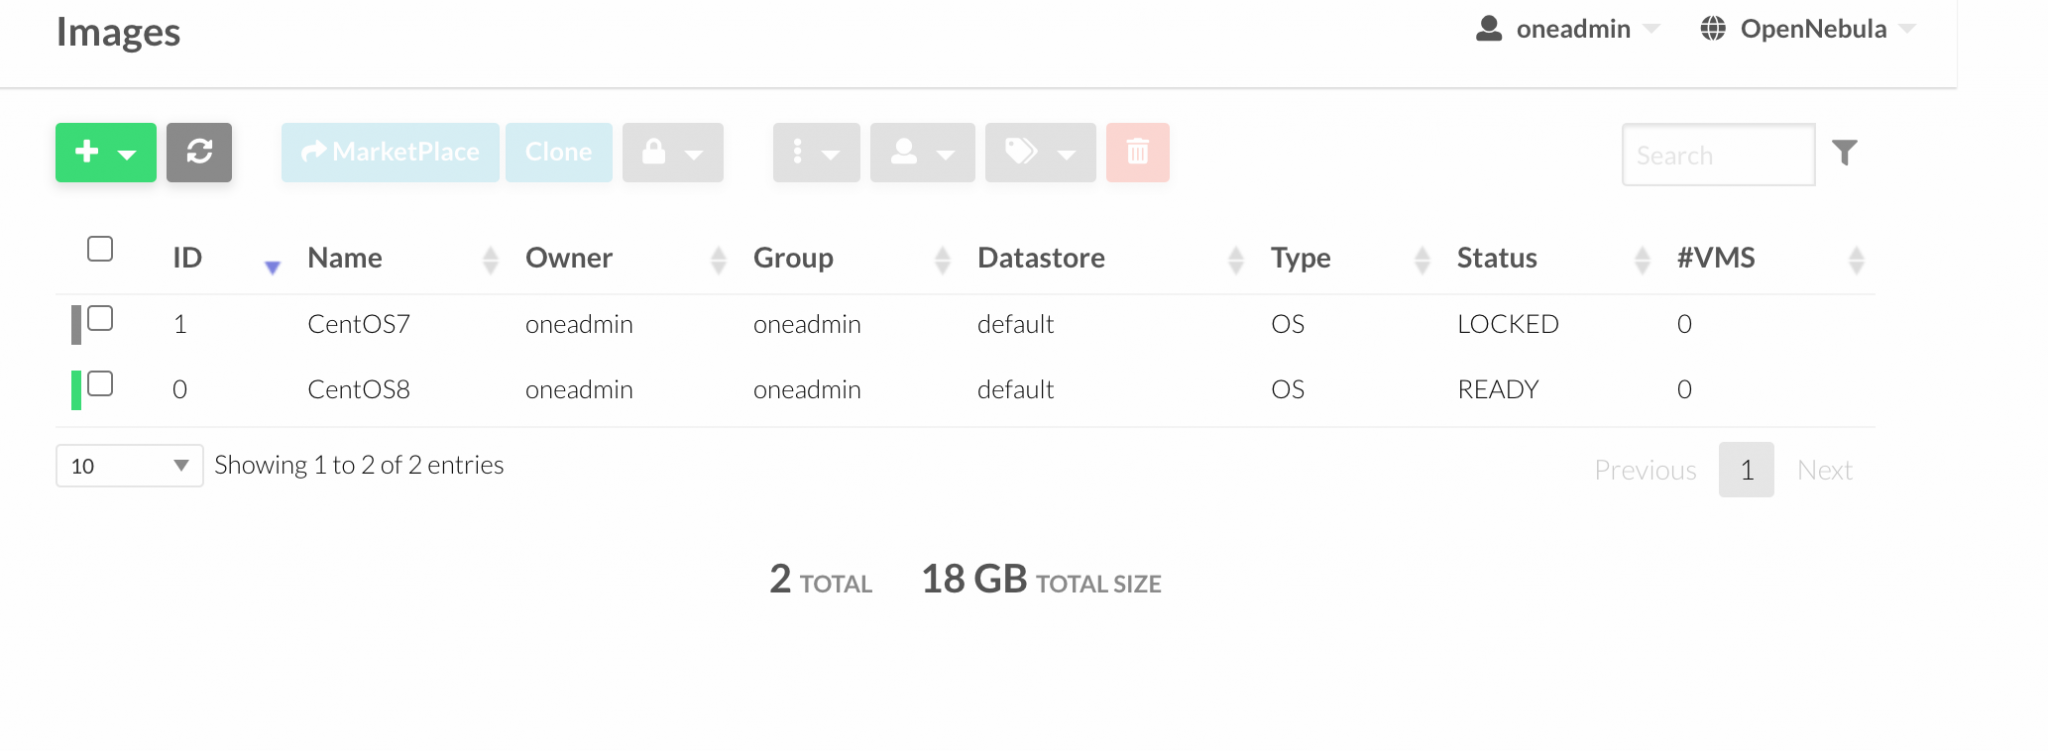
Task: Switch sorting to the Status column
Action: 1498,258
